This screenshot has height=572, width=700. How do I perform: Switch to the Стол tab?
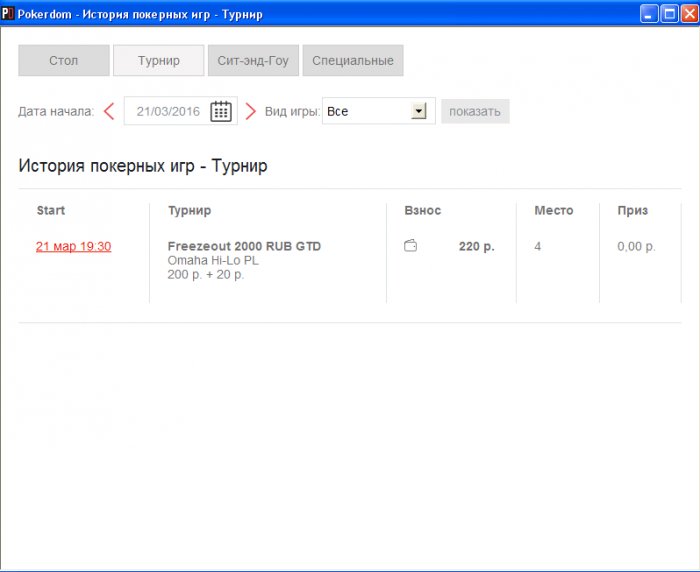(x=63, y=61)
